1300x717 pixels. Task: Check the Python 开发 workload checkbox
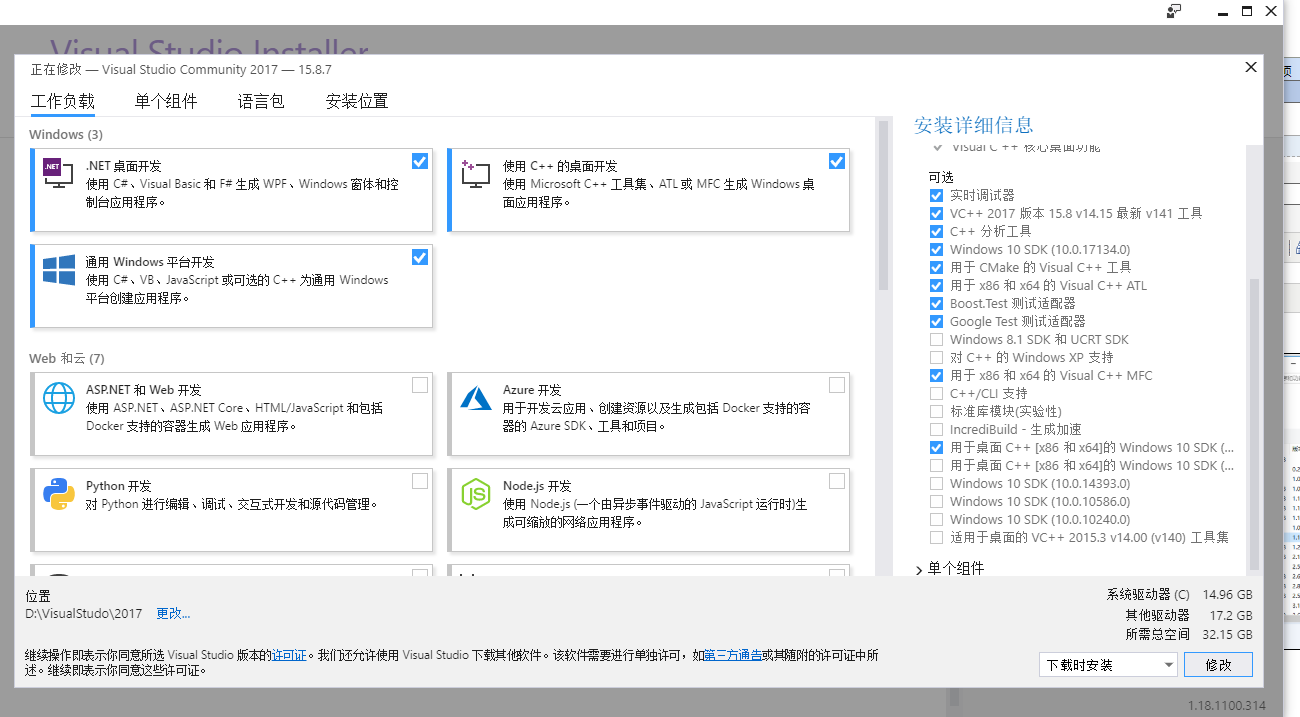point(420,481)
